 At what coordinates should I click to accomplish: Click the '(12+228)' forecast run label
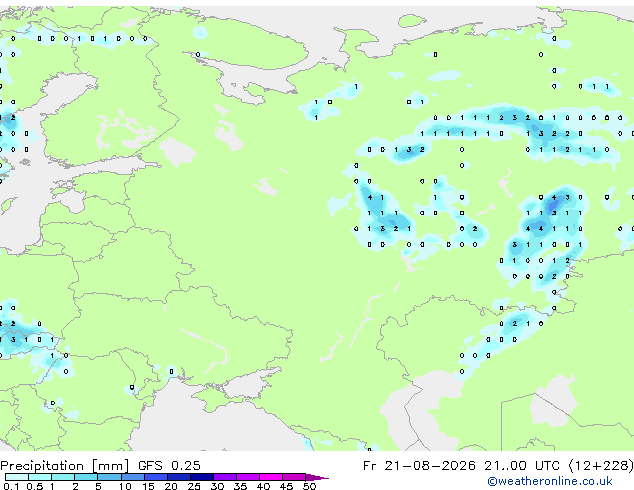click(601, 466)
